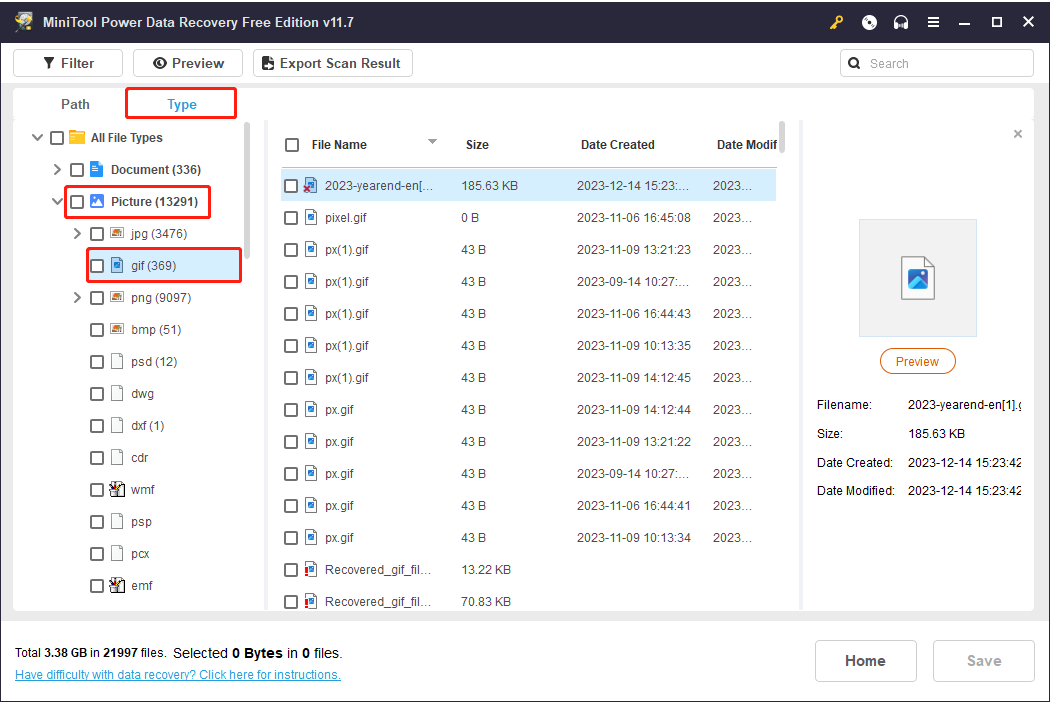This screenshot has height=706, width=1052.
Task: Click the pcx type icon
Action: 117,553
